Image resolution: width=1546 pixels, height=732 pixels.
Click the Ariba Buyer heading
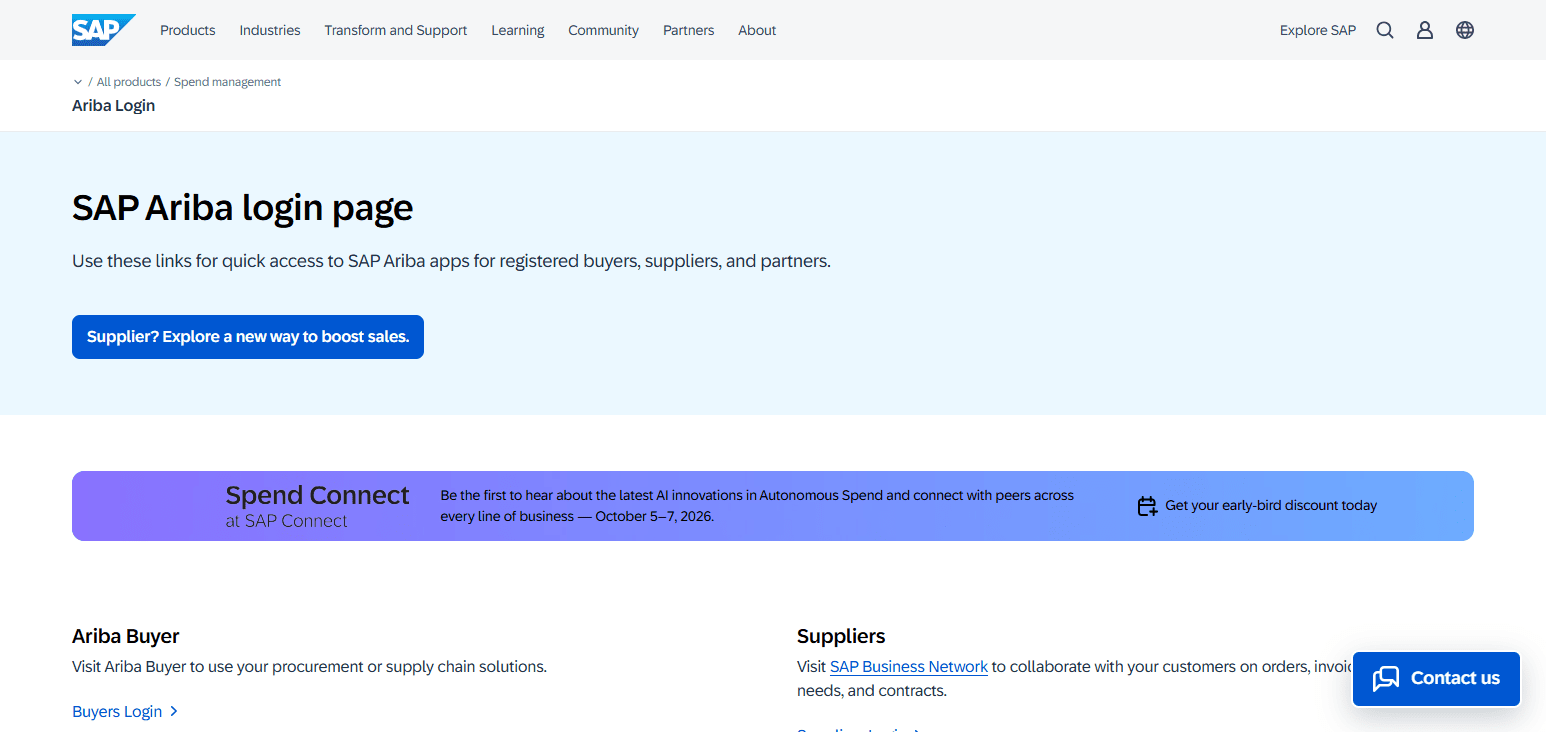point(126,636)
